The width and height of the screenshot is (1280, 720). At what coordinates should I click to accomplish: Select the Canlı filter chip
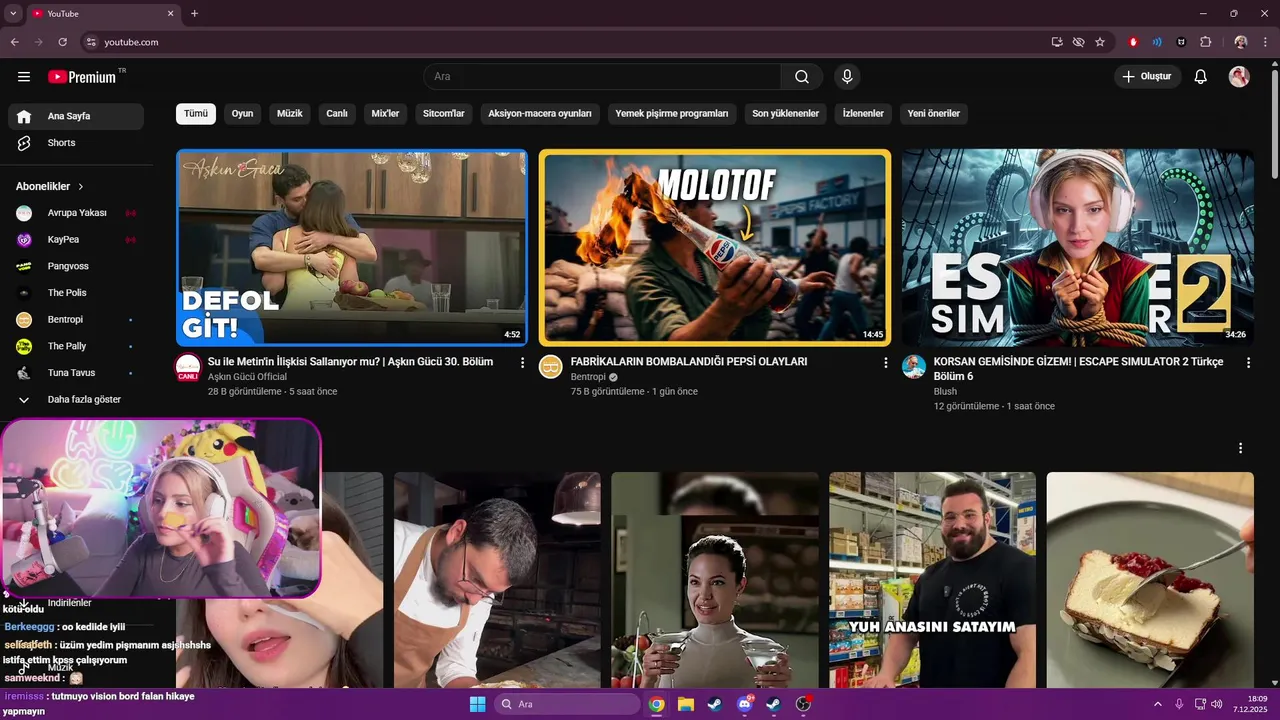(337, 114)
